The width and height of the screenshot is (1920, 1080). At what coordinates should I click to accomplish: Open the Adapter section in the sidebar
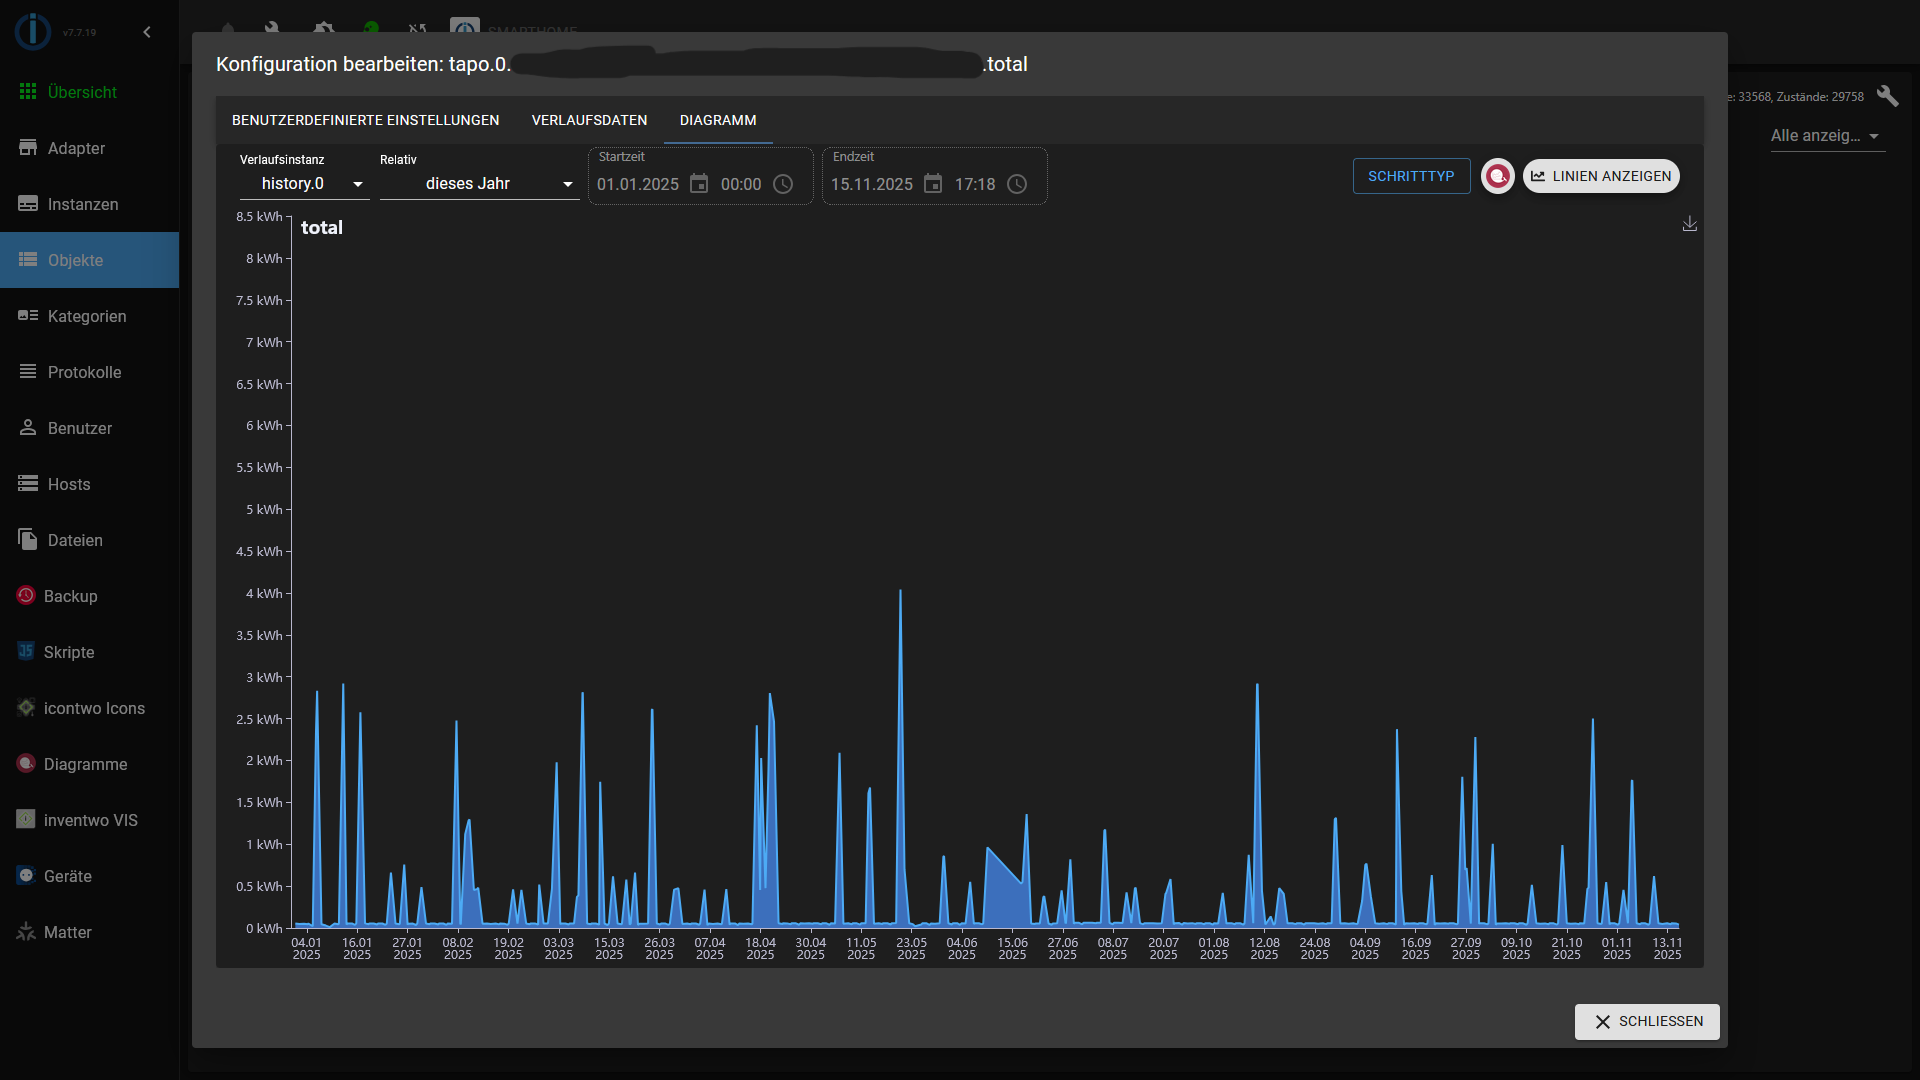(75, 148)
